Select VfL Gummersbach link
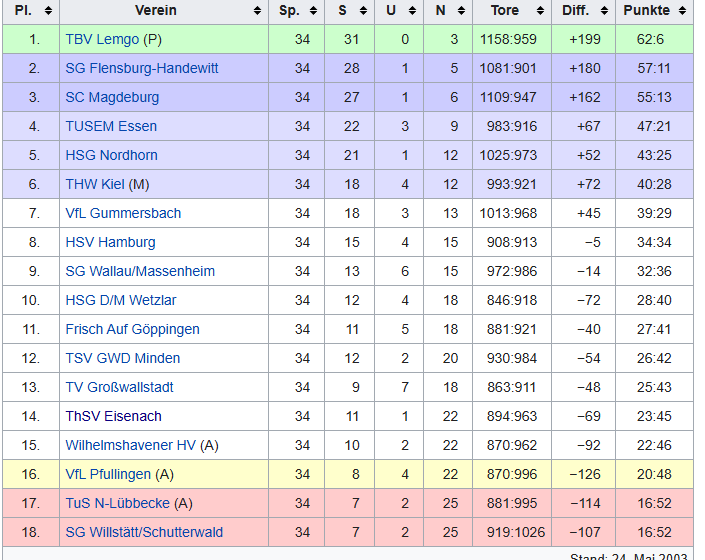This screenshot has height=560, width=705. [123, 213]
